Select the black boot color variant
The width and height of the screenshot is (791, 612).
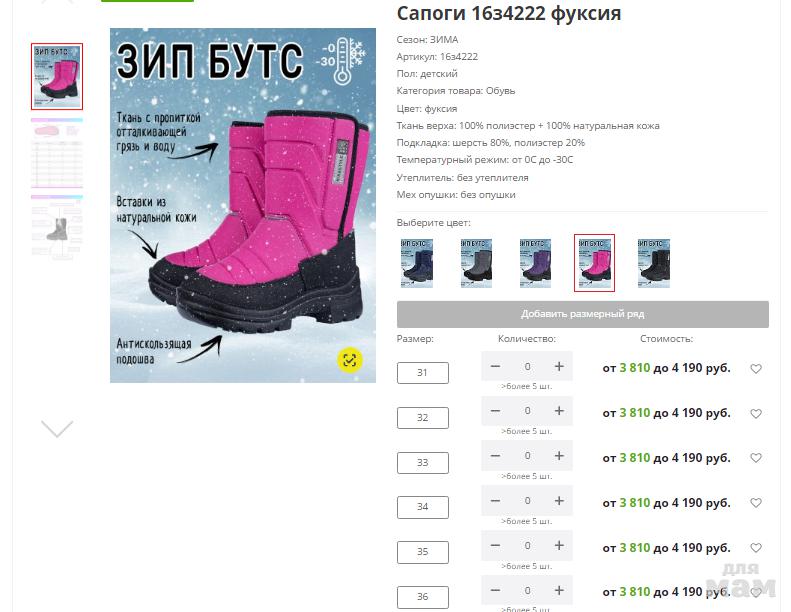click(654, 263)
